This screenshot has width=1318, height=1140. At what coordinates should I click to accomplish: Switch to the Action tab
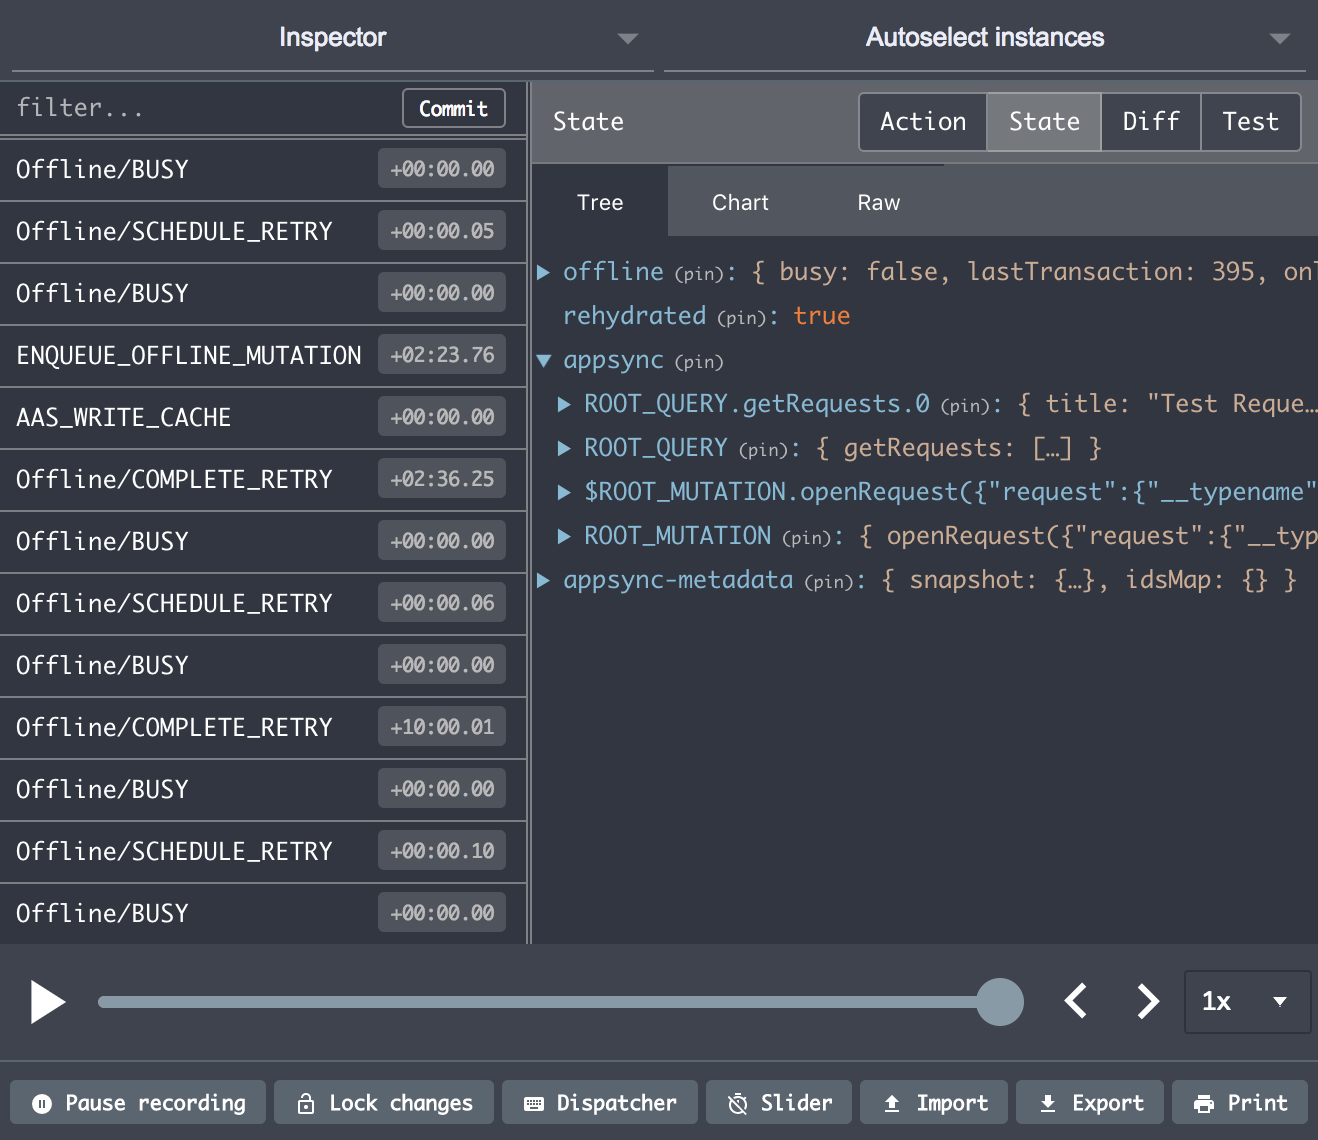(x=923, y=122)
